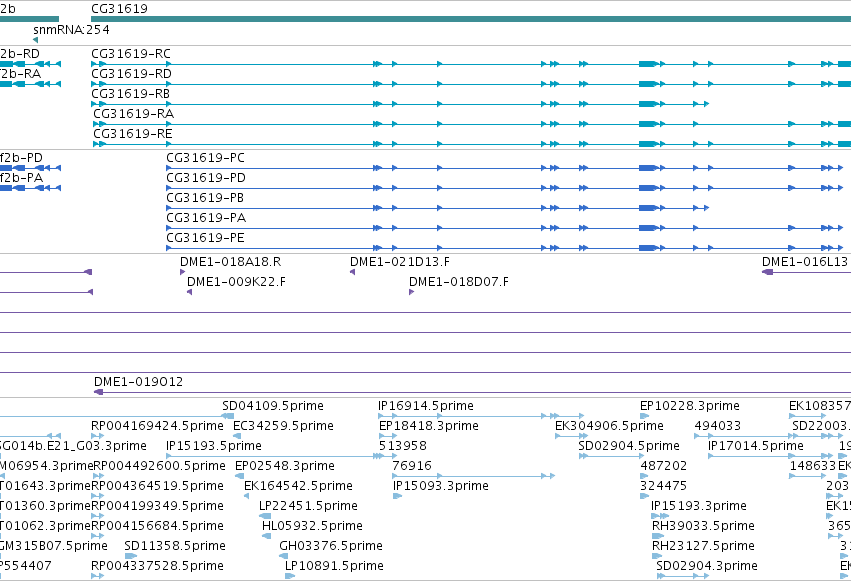Select transcript CG31619-RE label
Image resolution: width=851 pixels, height=581 pixels.
pyautogui.click(x=132, y=134)
